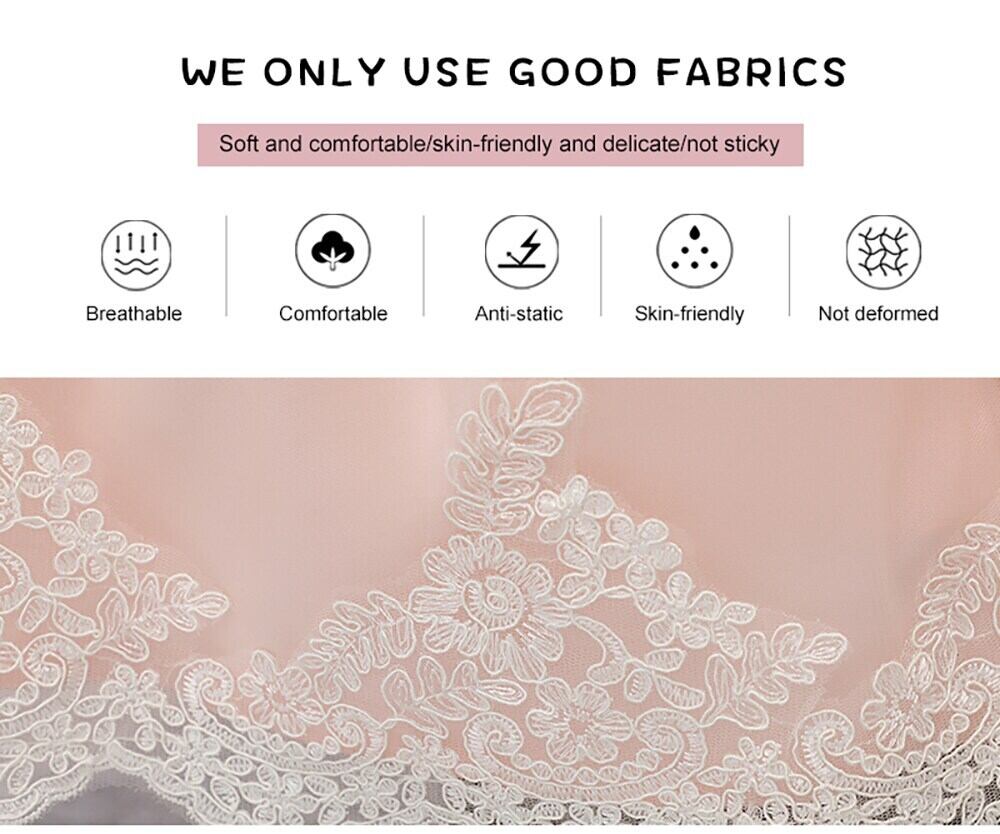Select the Skin-friendly droplet icon
This screenshot has height=834, width=1000.
[695, 251]
